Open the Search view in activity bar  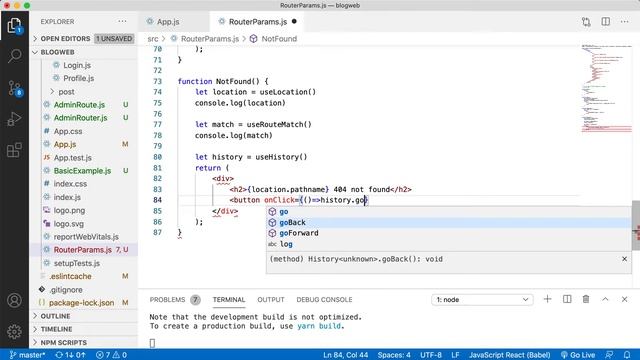pyautogui.click(x=14, y=56)
